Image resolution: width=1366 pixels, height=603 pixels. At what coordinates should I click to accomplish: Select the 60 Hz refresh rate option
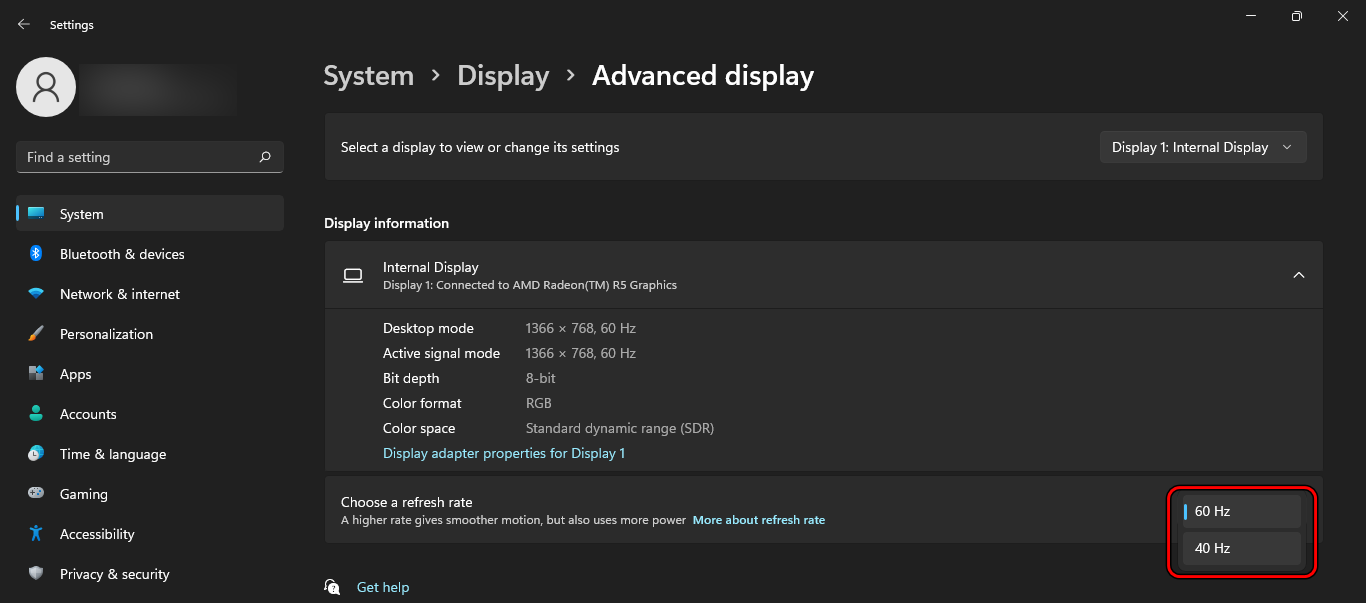[x=1240, y=510]
